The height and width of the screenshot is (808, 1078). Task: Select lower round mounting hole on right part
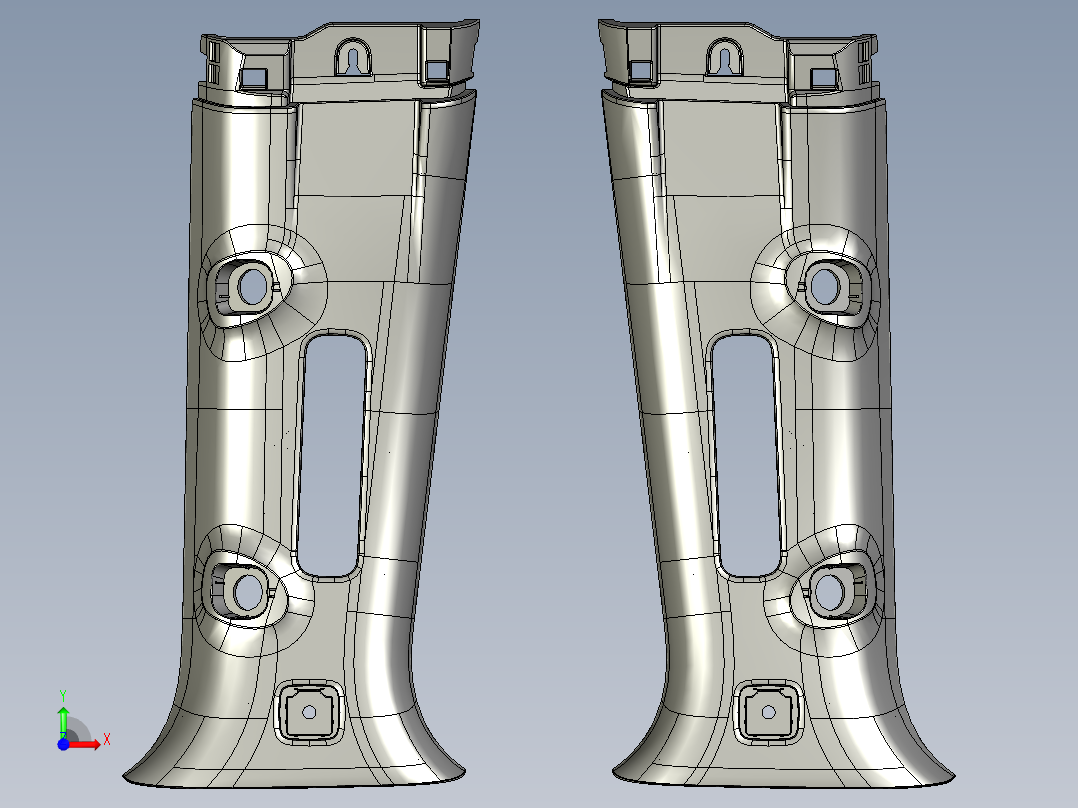pos(830,592)
